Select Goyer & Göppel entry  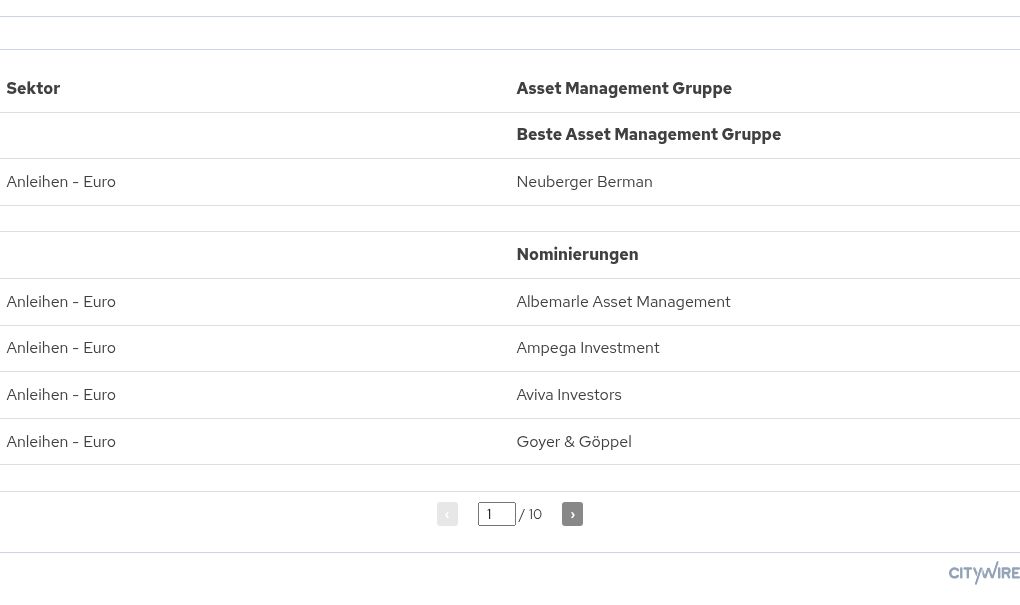[x=574, y=442]
